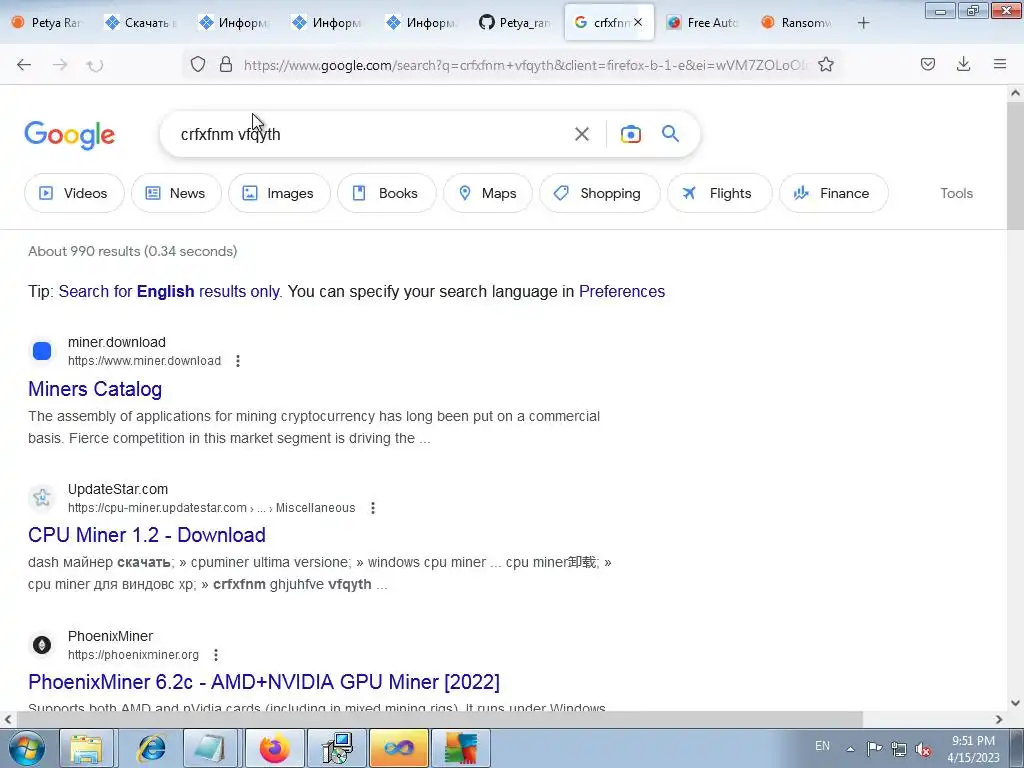
Task: Filter results by Shopping
Action: (x=600, y=193)
